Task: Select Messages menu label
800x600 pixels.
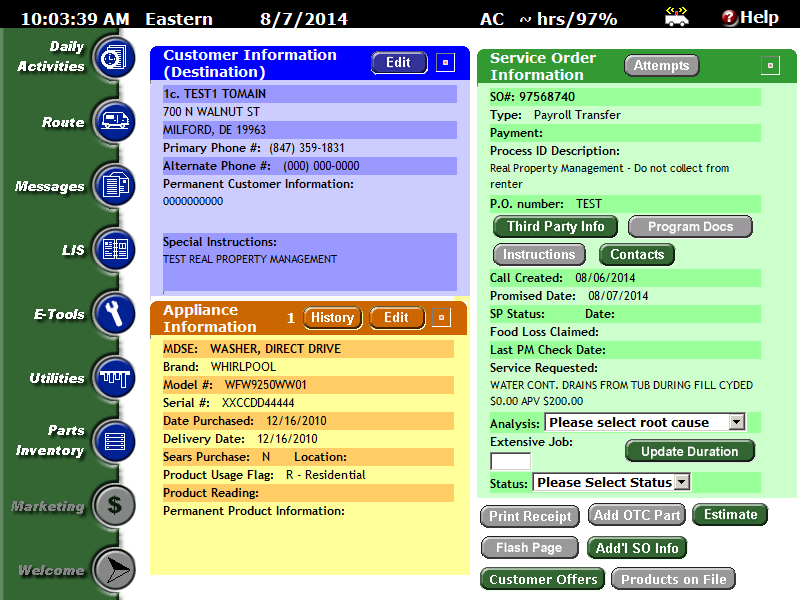Action: [49, 187]
